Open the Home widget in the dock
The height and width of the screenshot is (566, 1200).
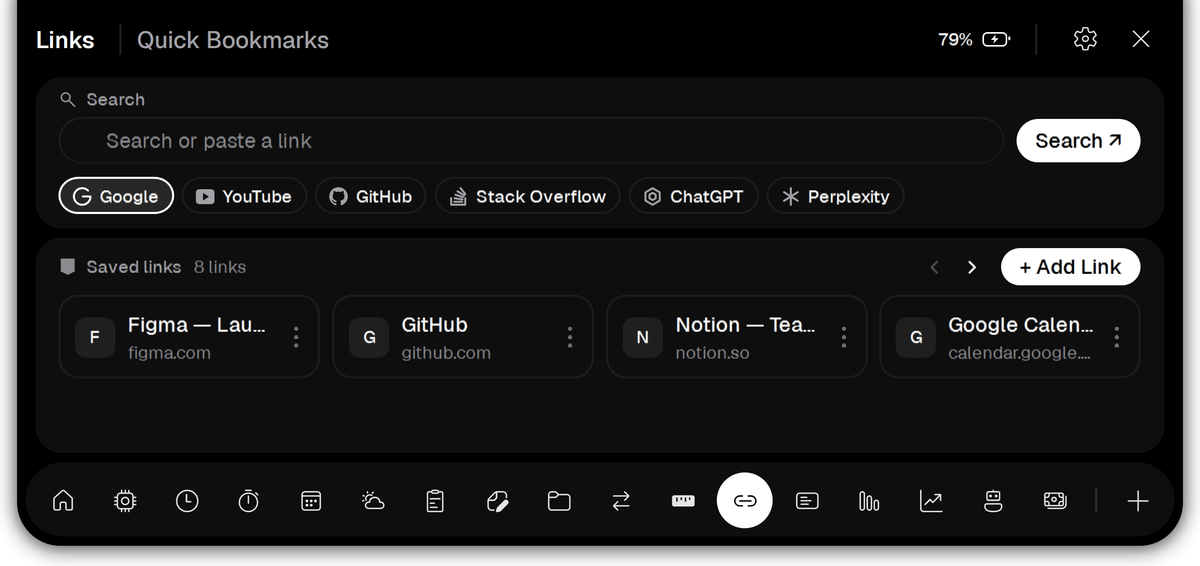tap(63, 501)
